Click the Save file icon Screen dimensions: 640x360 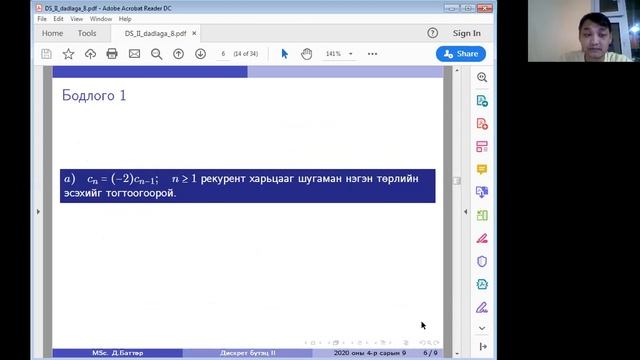coord(46,54)
